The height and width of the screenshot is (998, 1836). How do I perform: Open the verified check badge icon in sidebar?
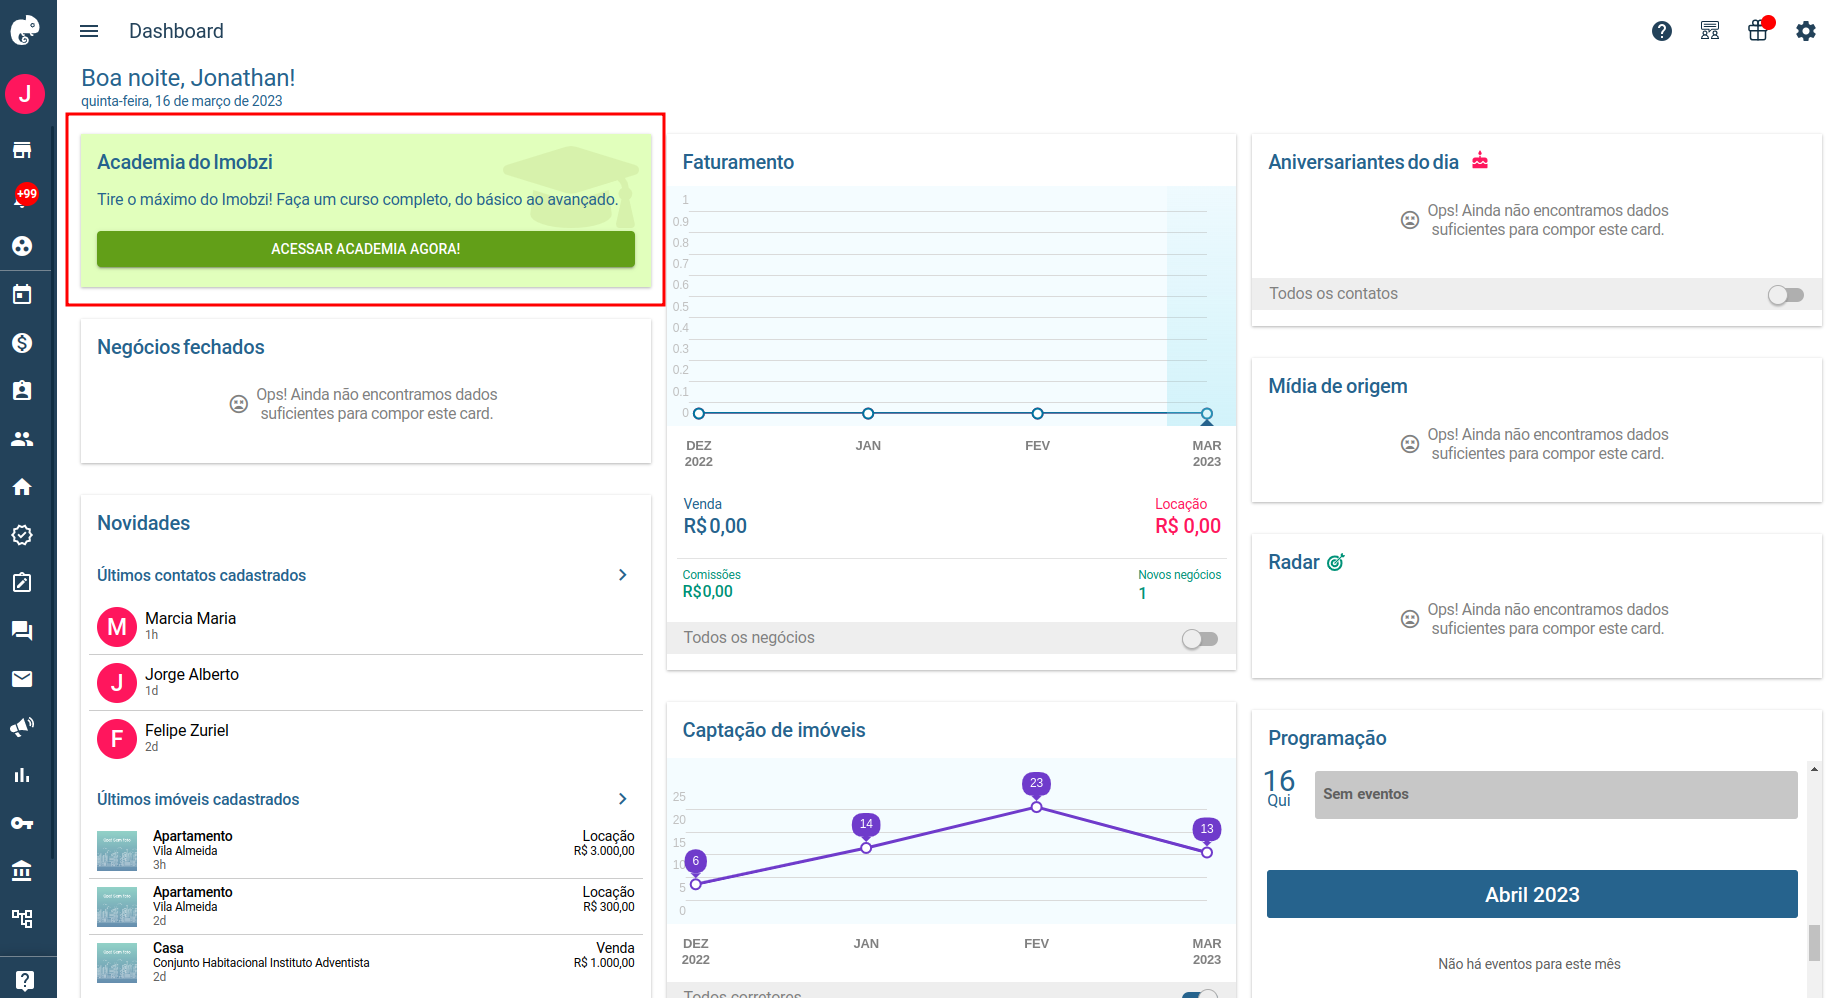[22, 534]
